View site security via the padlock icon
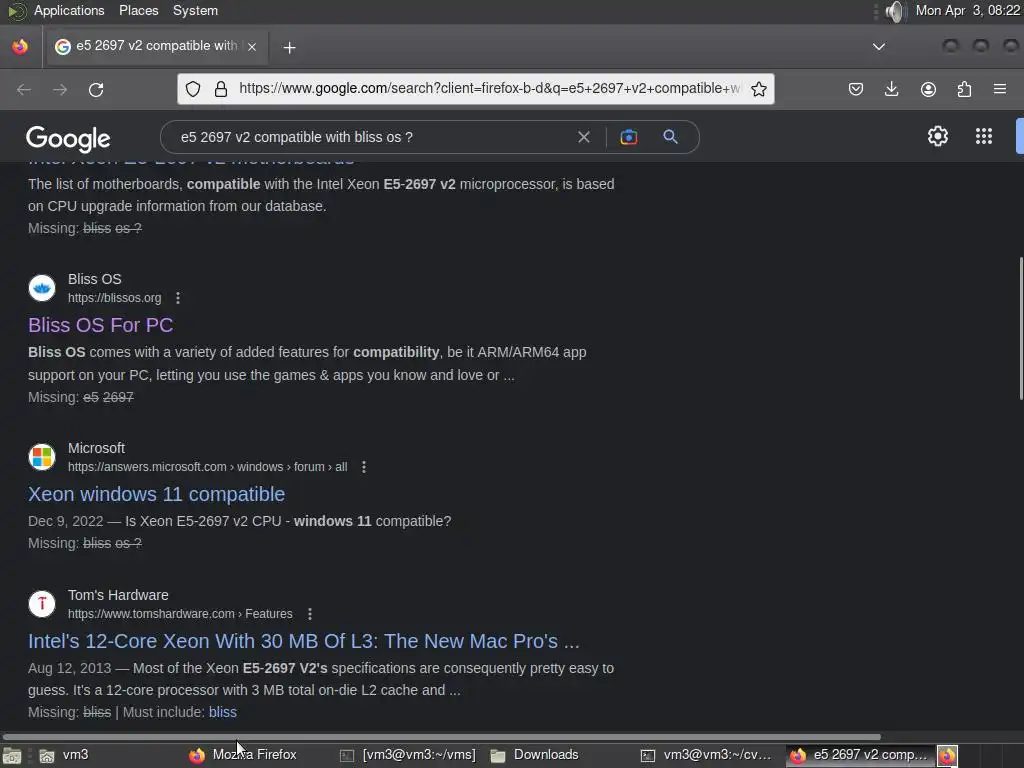This screenshot has width=1024, height=768. (221, 89)
